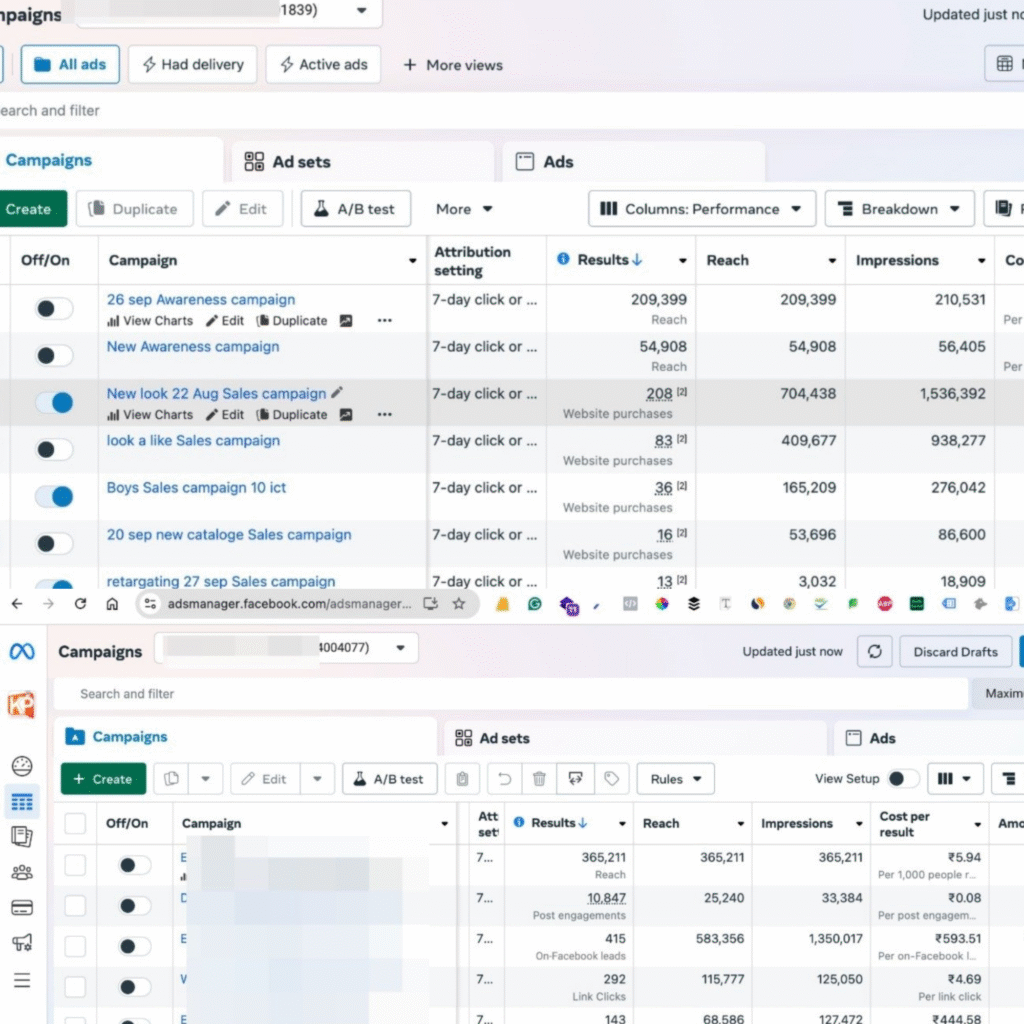Open the upper Ads tab
The height and width of the screenshot is (1024, 1024).
(633, 161)
